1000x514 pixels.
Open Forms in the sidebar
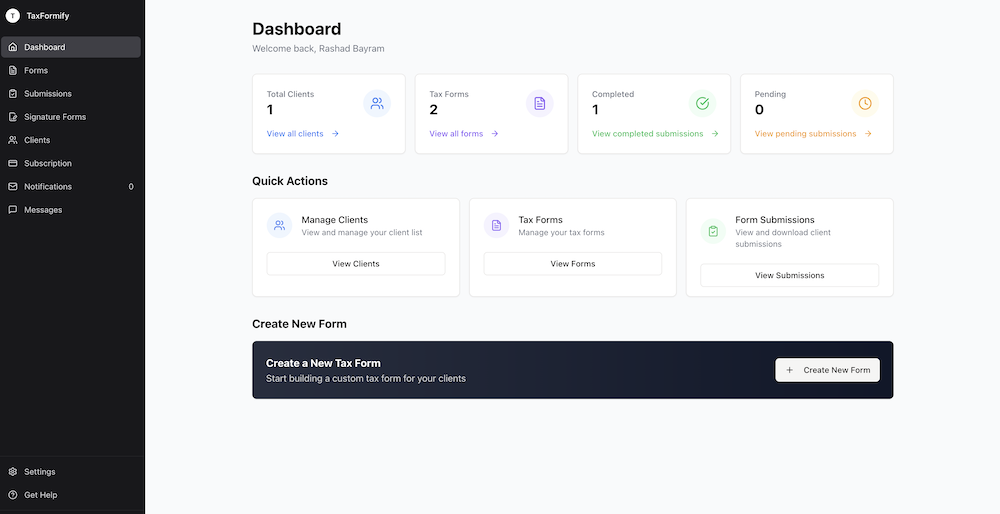click(x=36, y=71)
